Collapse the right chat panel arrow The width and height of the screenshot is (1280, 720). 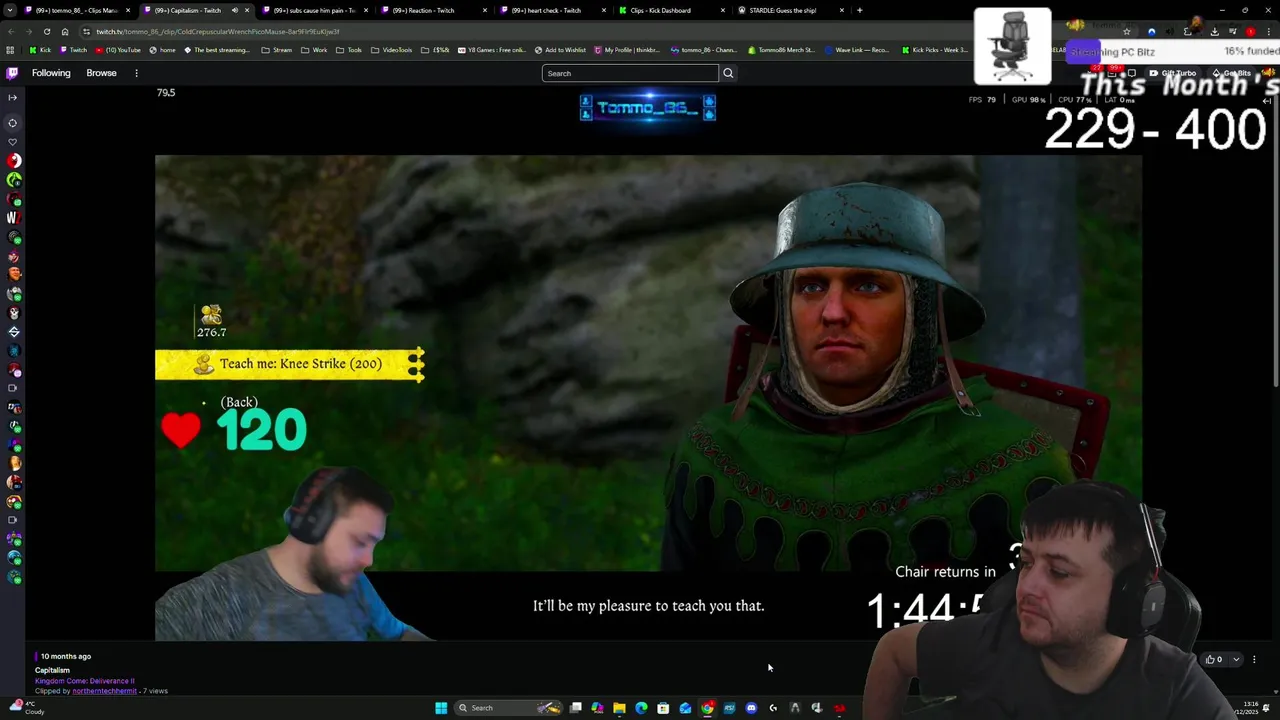coord(1266,101)
